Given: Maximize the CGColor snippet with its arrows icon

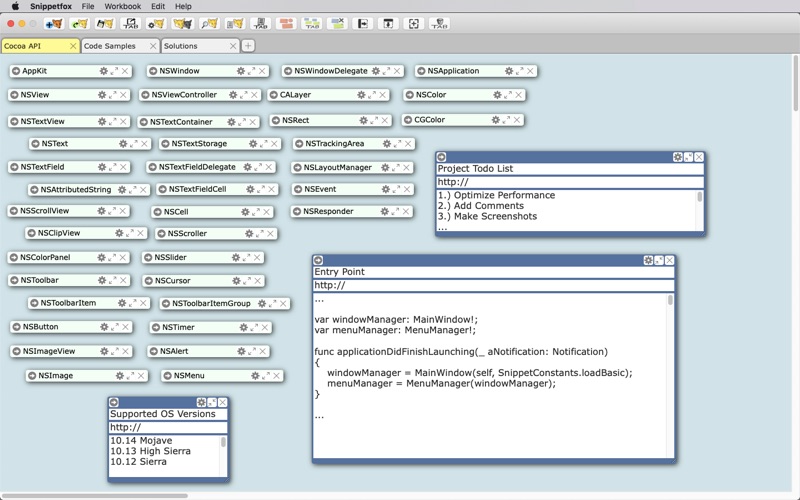Looking at the screenshot, I should click(506, 120).
